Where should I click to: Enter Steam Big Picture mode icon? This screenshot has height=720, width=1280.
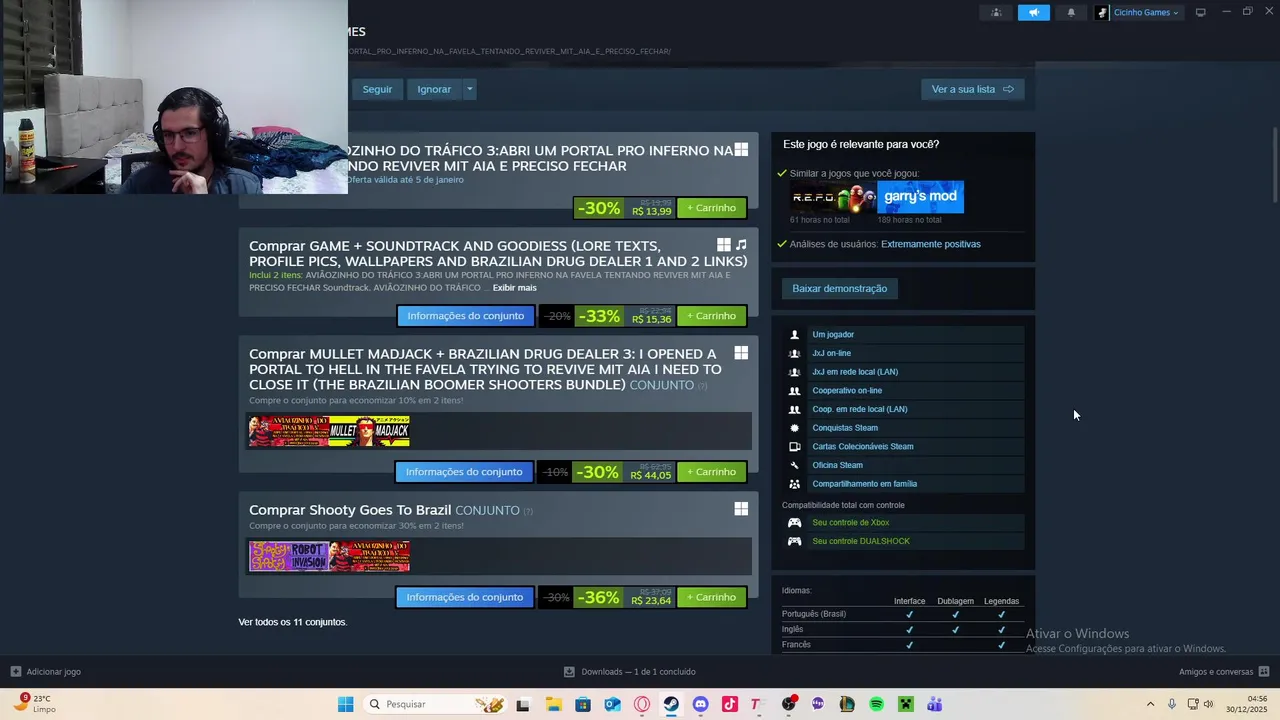pos(1200,12)
